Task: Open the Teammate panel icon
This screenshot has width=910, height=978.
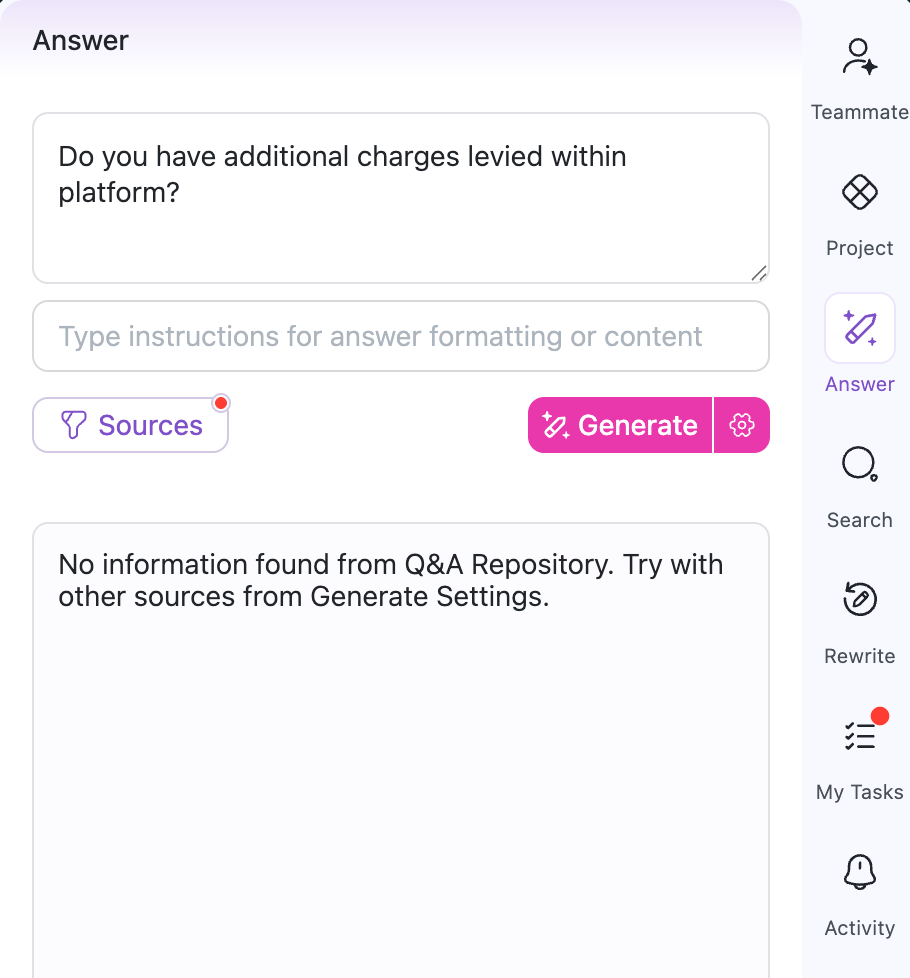Action: [859, 58]
